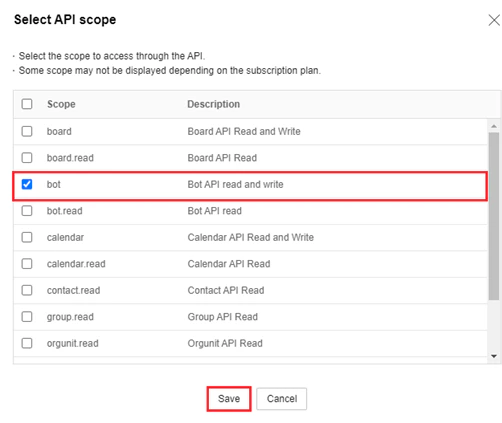This screenshot has height=423, width=502.
Task: Click the Description column header
Action: pyautogui.click(x=214, y=104)
